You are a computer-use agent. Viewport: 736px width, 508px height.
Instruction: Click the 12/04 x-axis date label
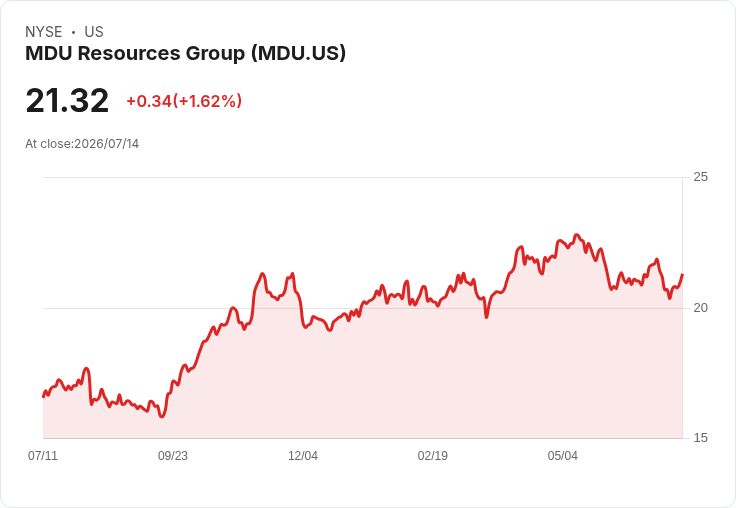pyautogui.click(x=303, y=456)
